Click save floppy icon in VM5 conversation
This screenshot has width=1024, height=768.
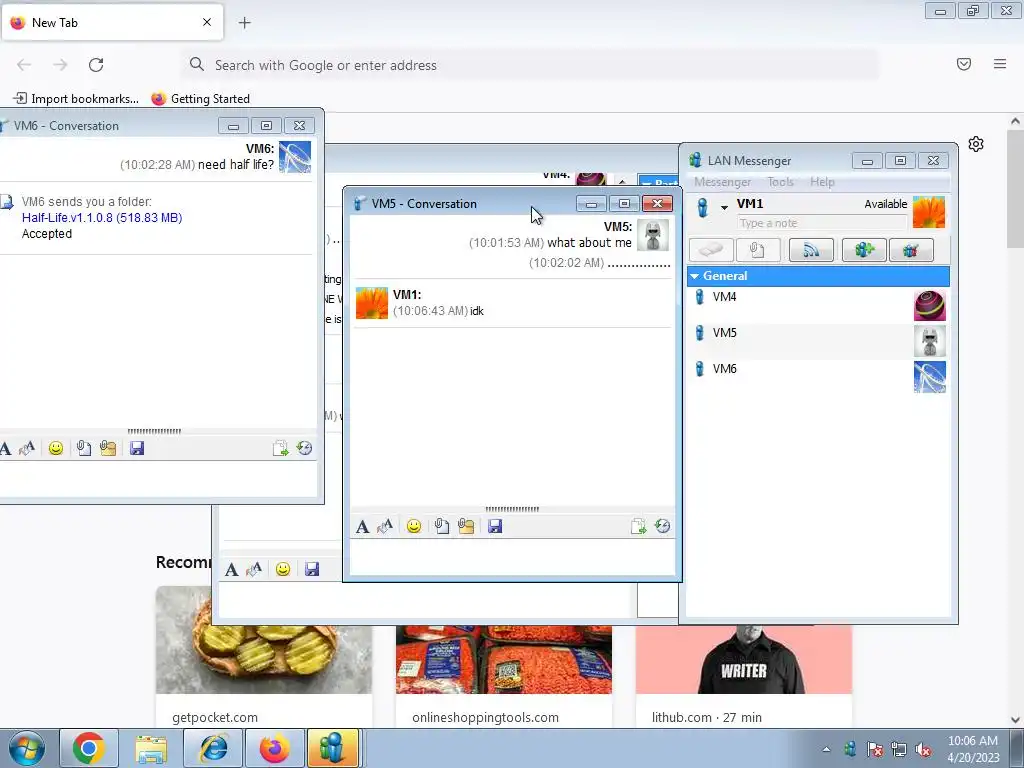coord(495,526)
